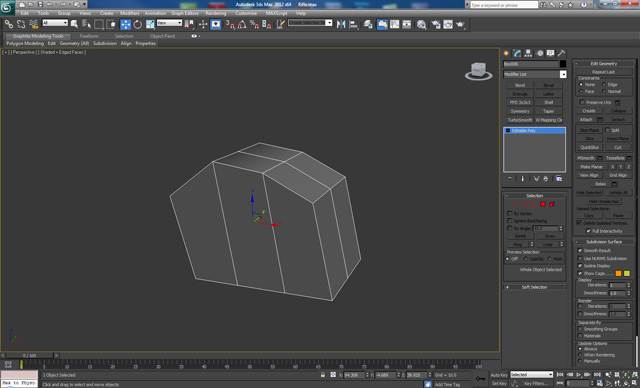The height and width of the screenshot is (388, 640).
Task: Expand the Soft Selection rollout
Action: point(534,287)
